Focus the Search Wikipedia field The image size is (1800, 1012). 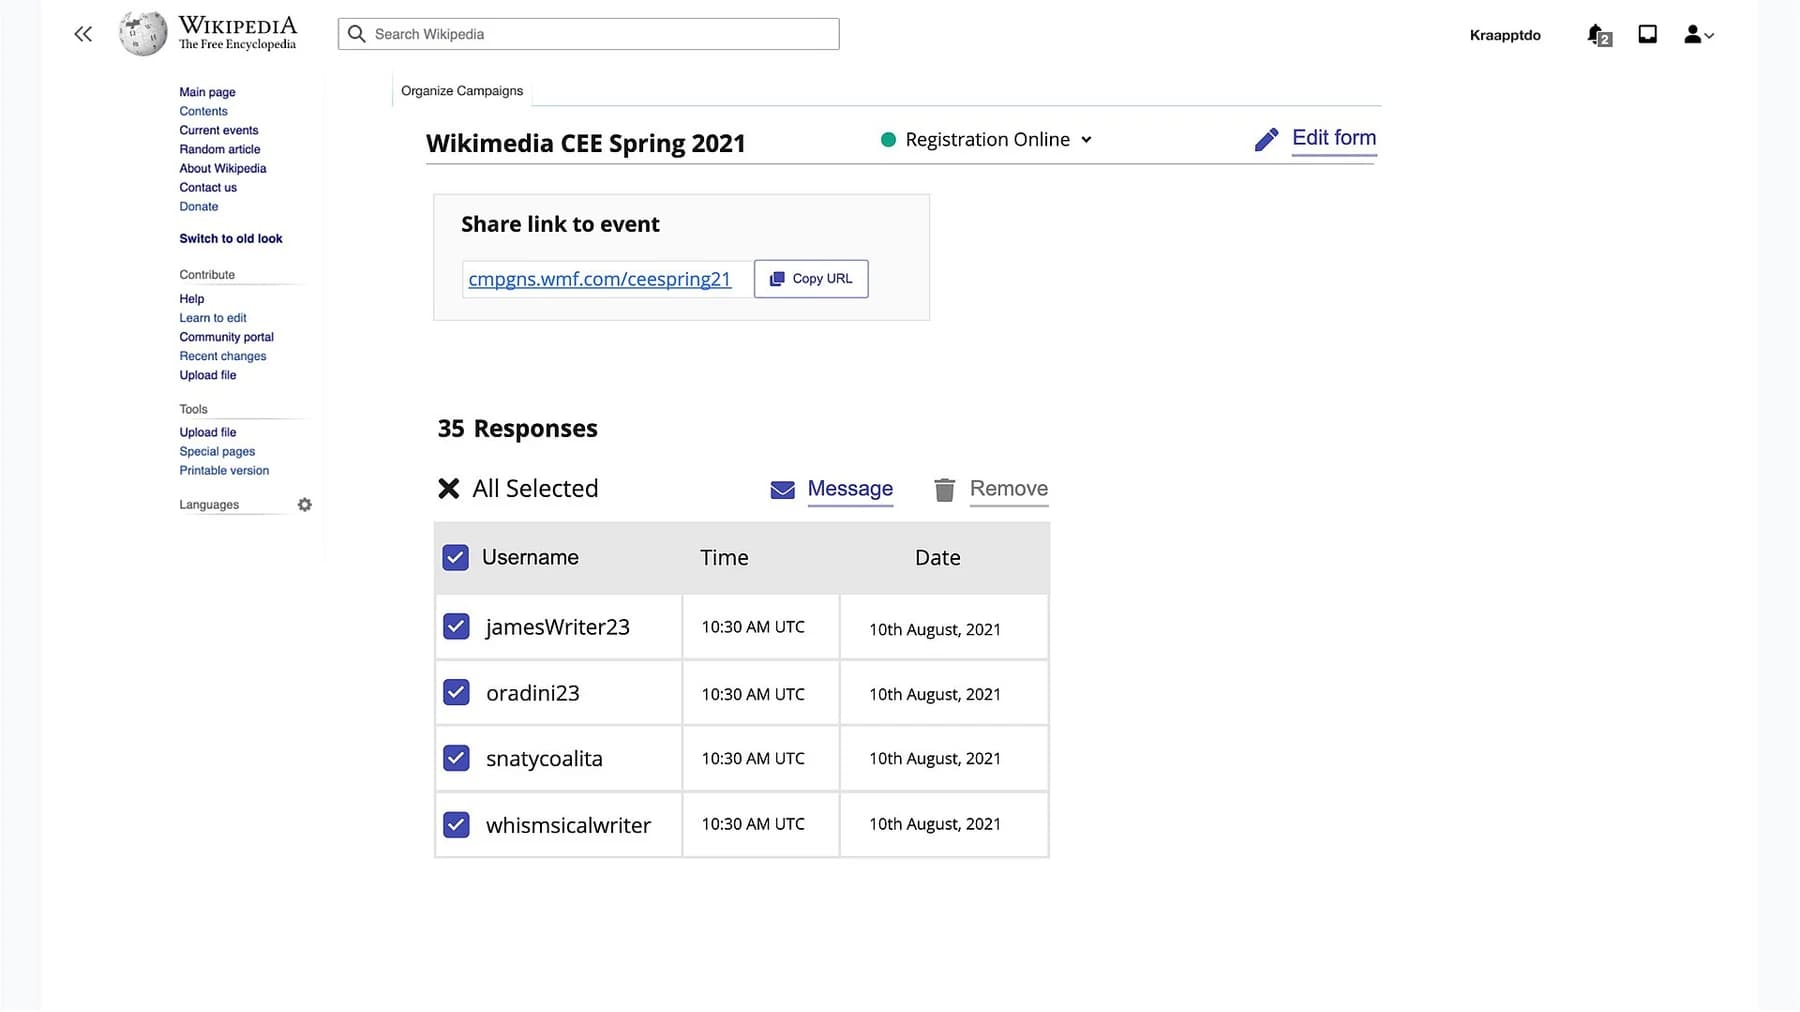click(588, 34)
